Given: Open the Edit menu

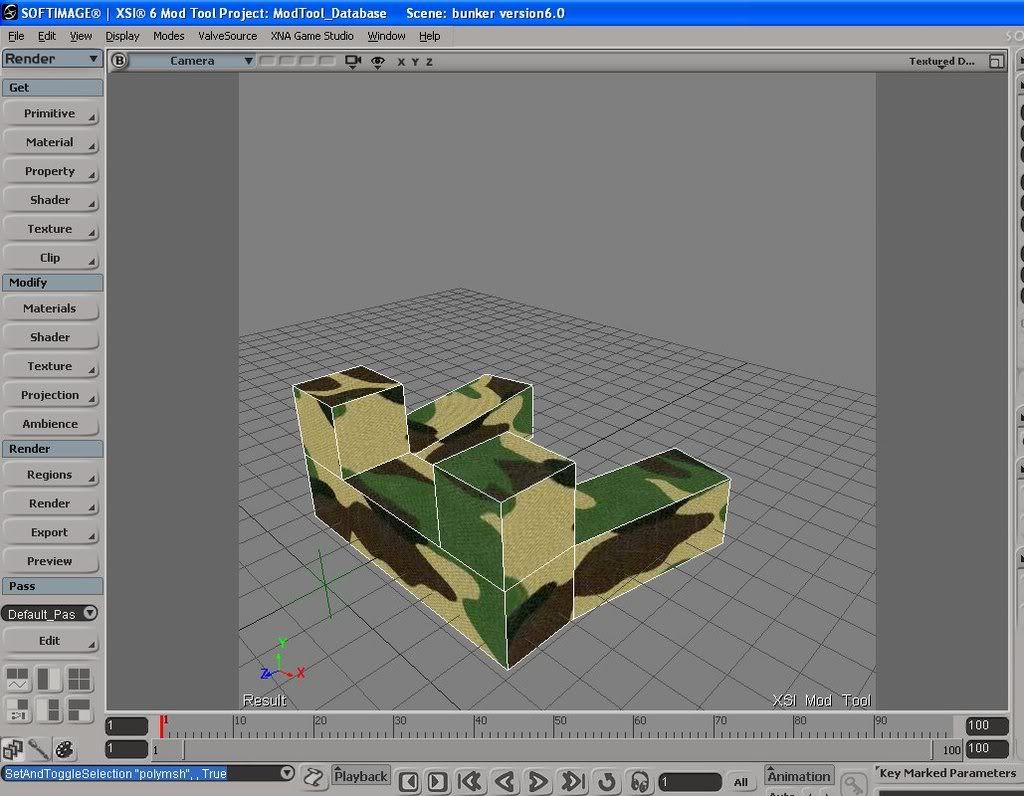Looking at the screenshot, I should [46, 36].
